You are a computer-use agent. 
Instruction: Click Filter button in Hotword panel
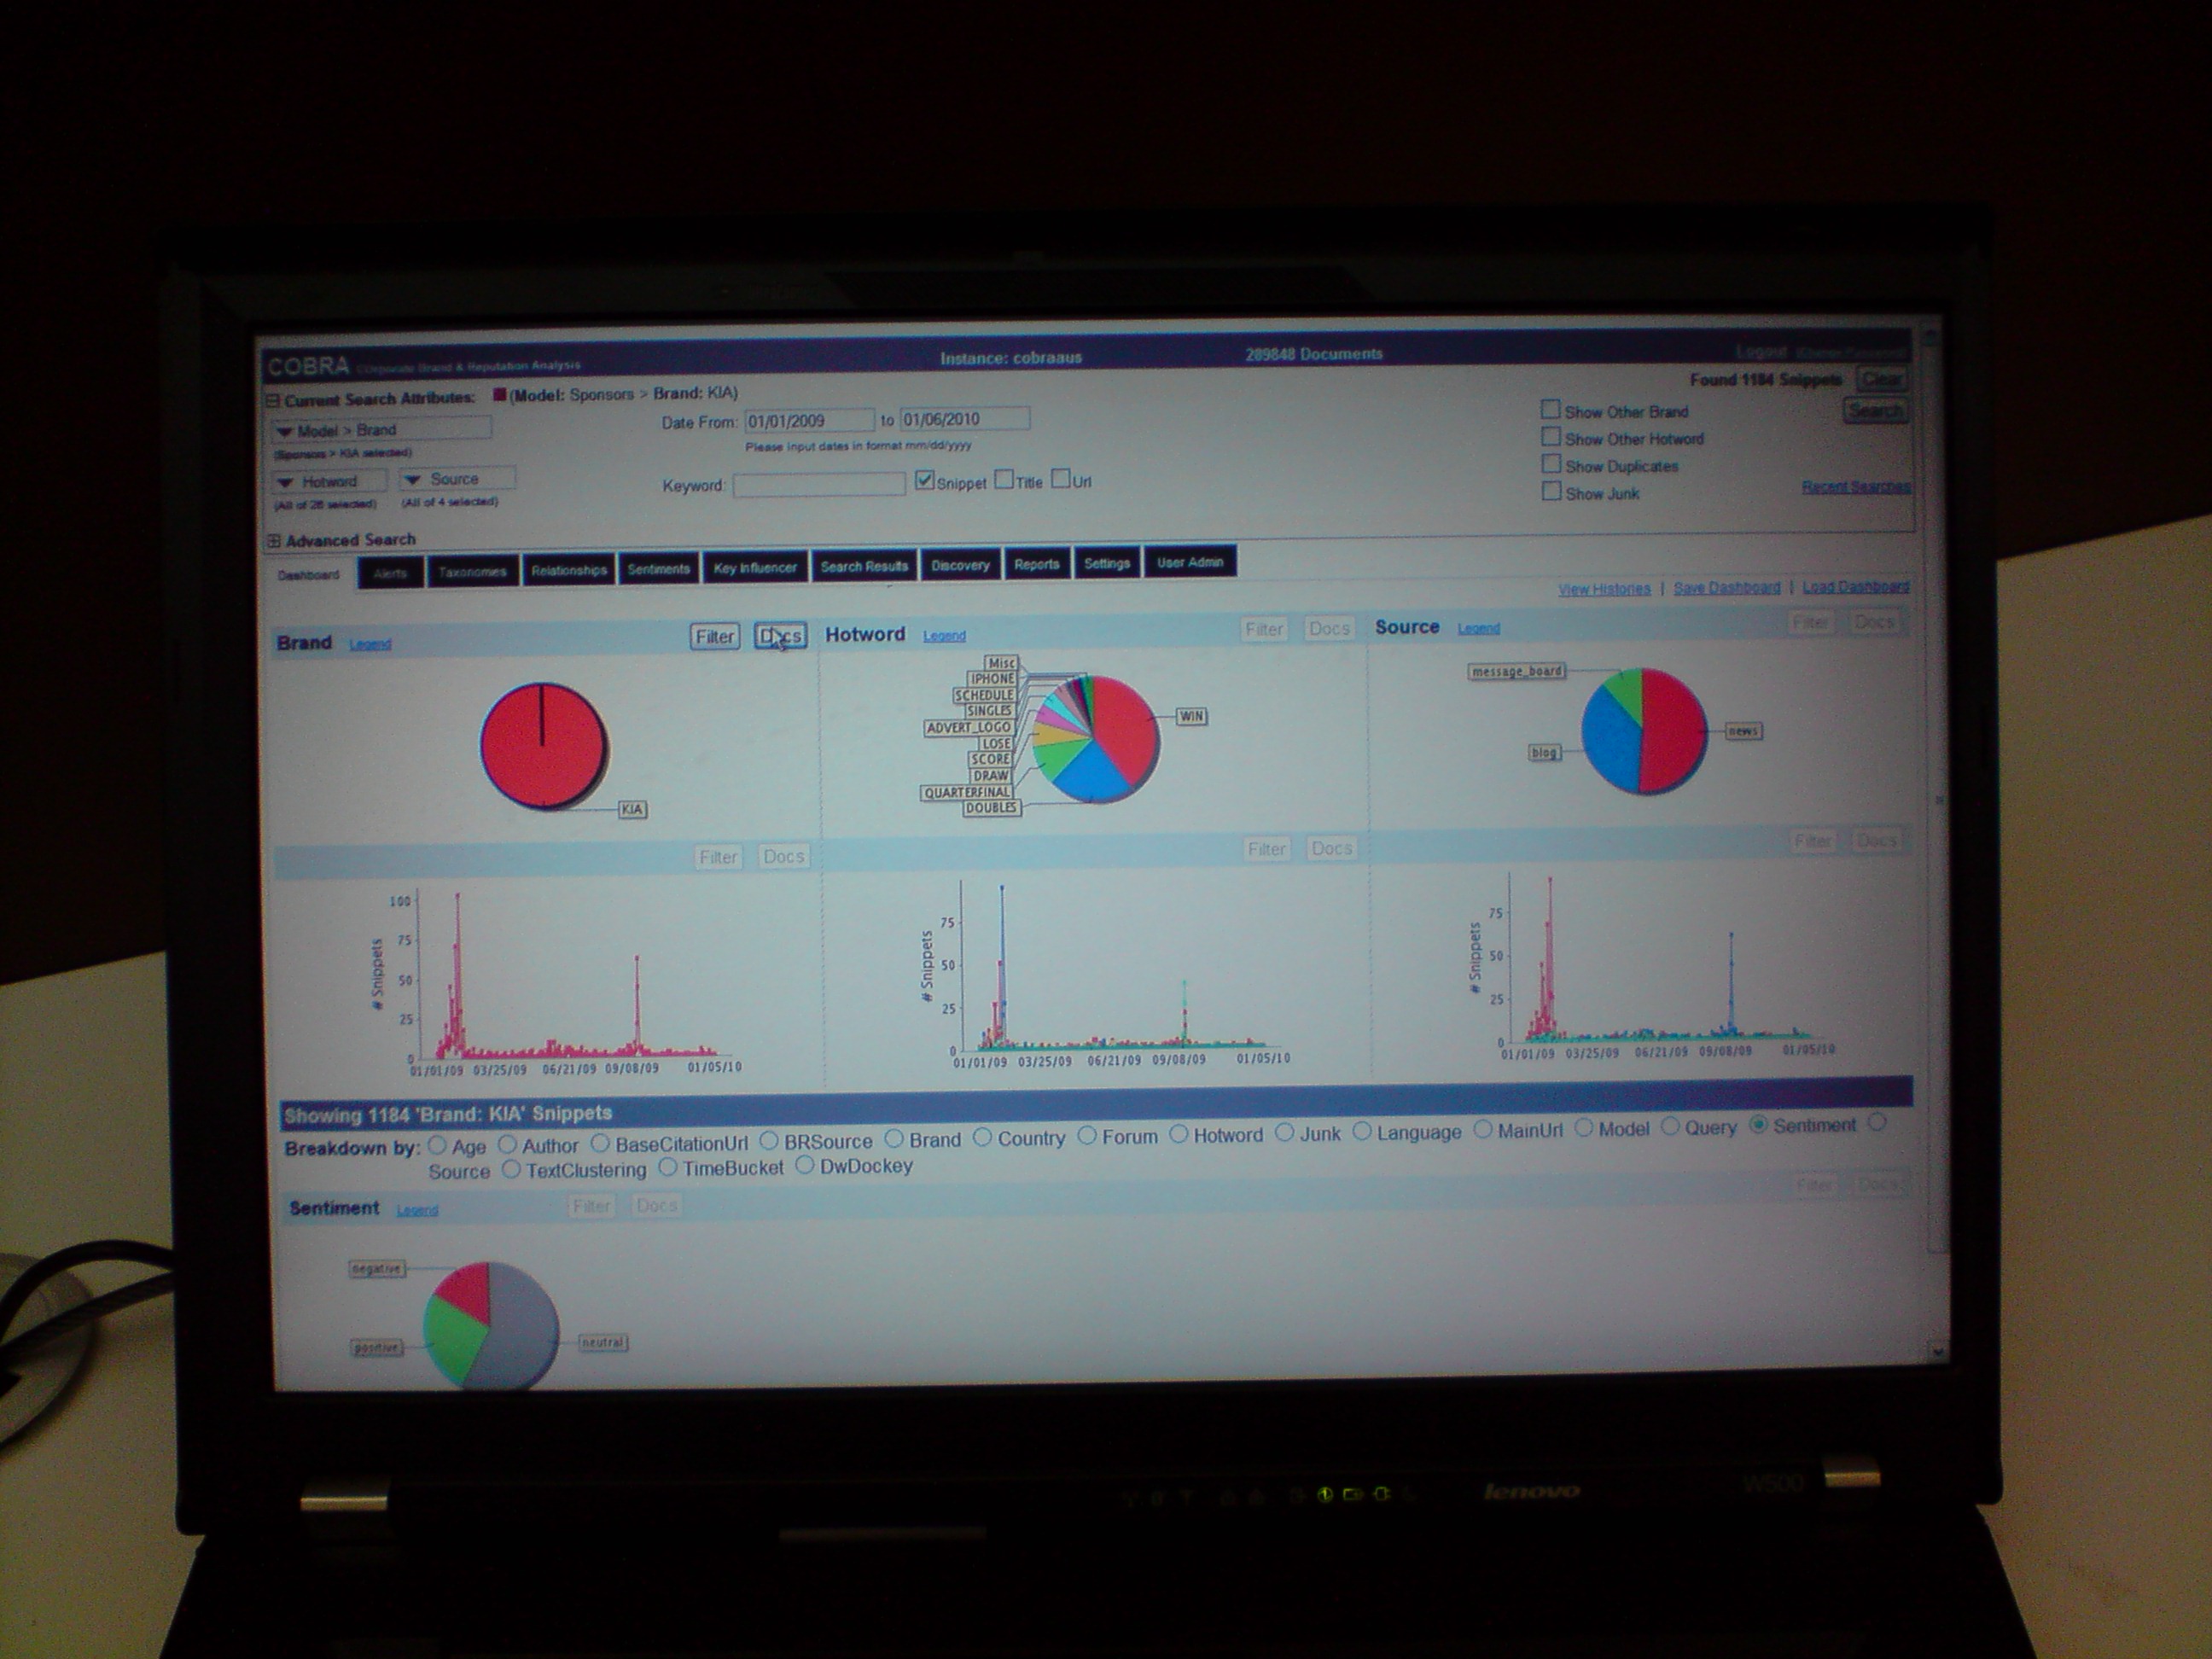pos(1263,629)
